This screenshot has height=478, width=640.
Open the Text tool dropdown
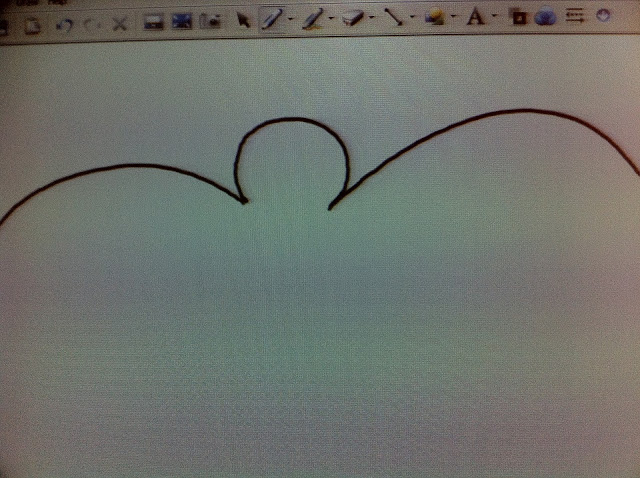click(x=495, y=16)
